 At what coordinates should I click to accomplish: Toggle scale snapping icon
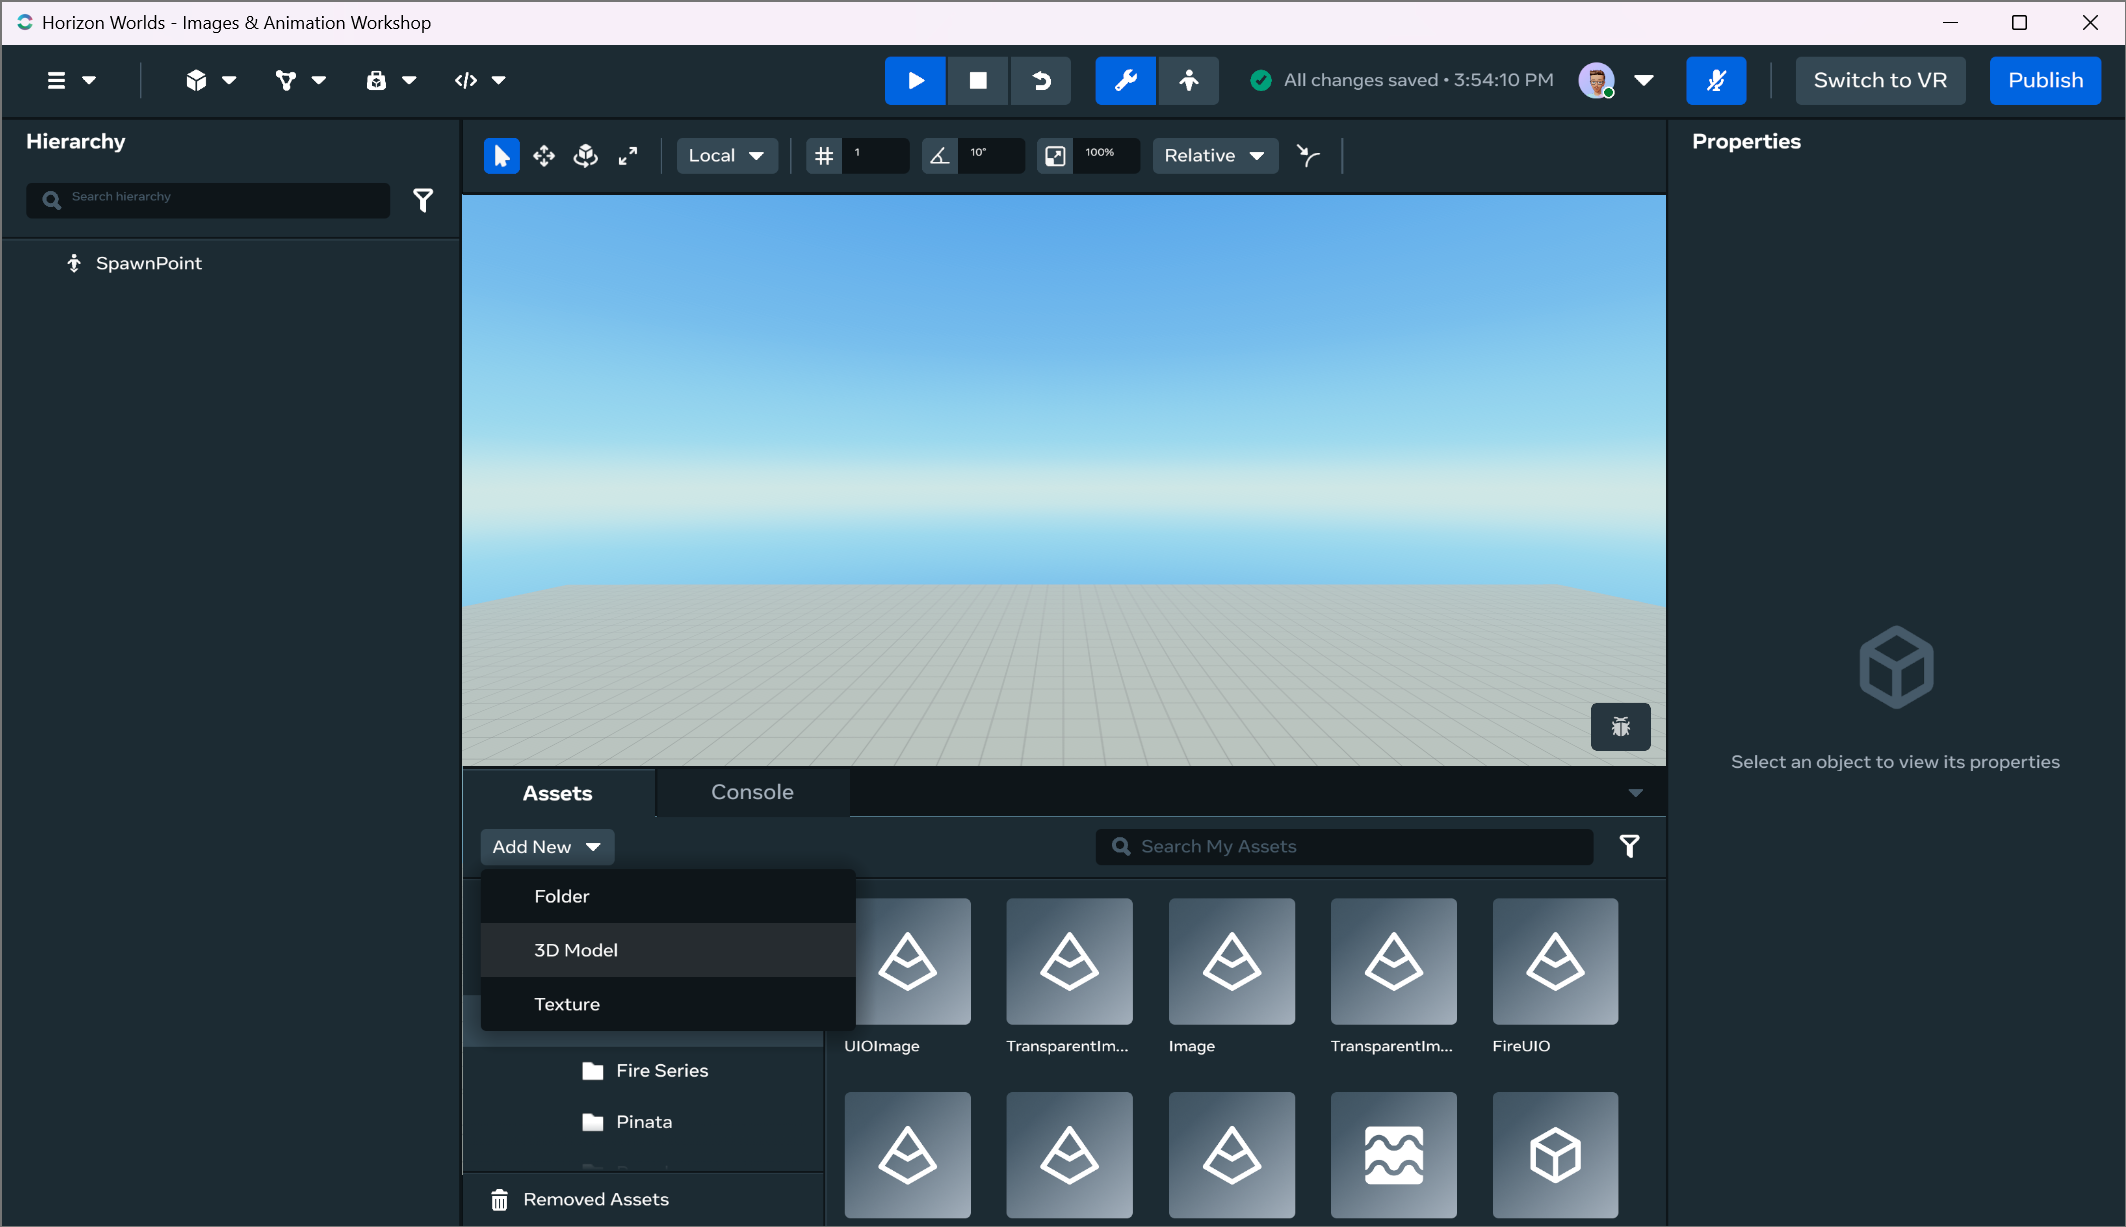(1055, 156)
